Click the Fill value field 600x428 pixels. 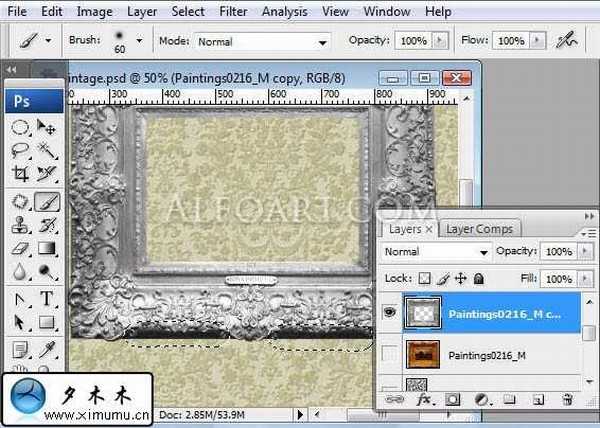pyautogui.click(x=559, y=279)
